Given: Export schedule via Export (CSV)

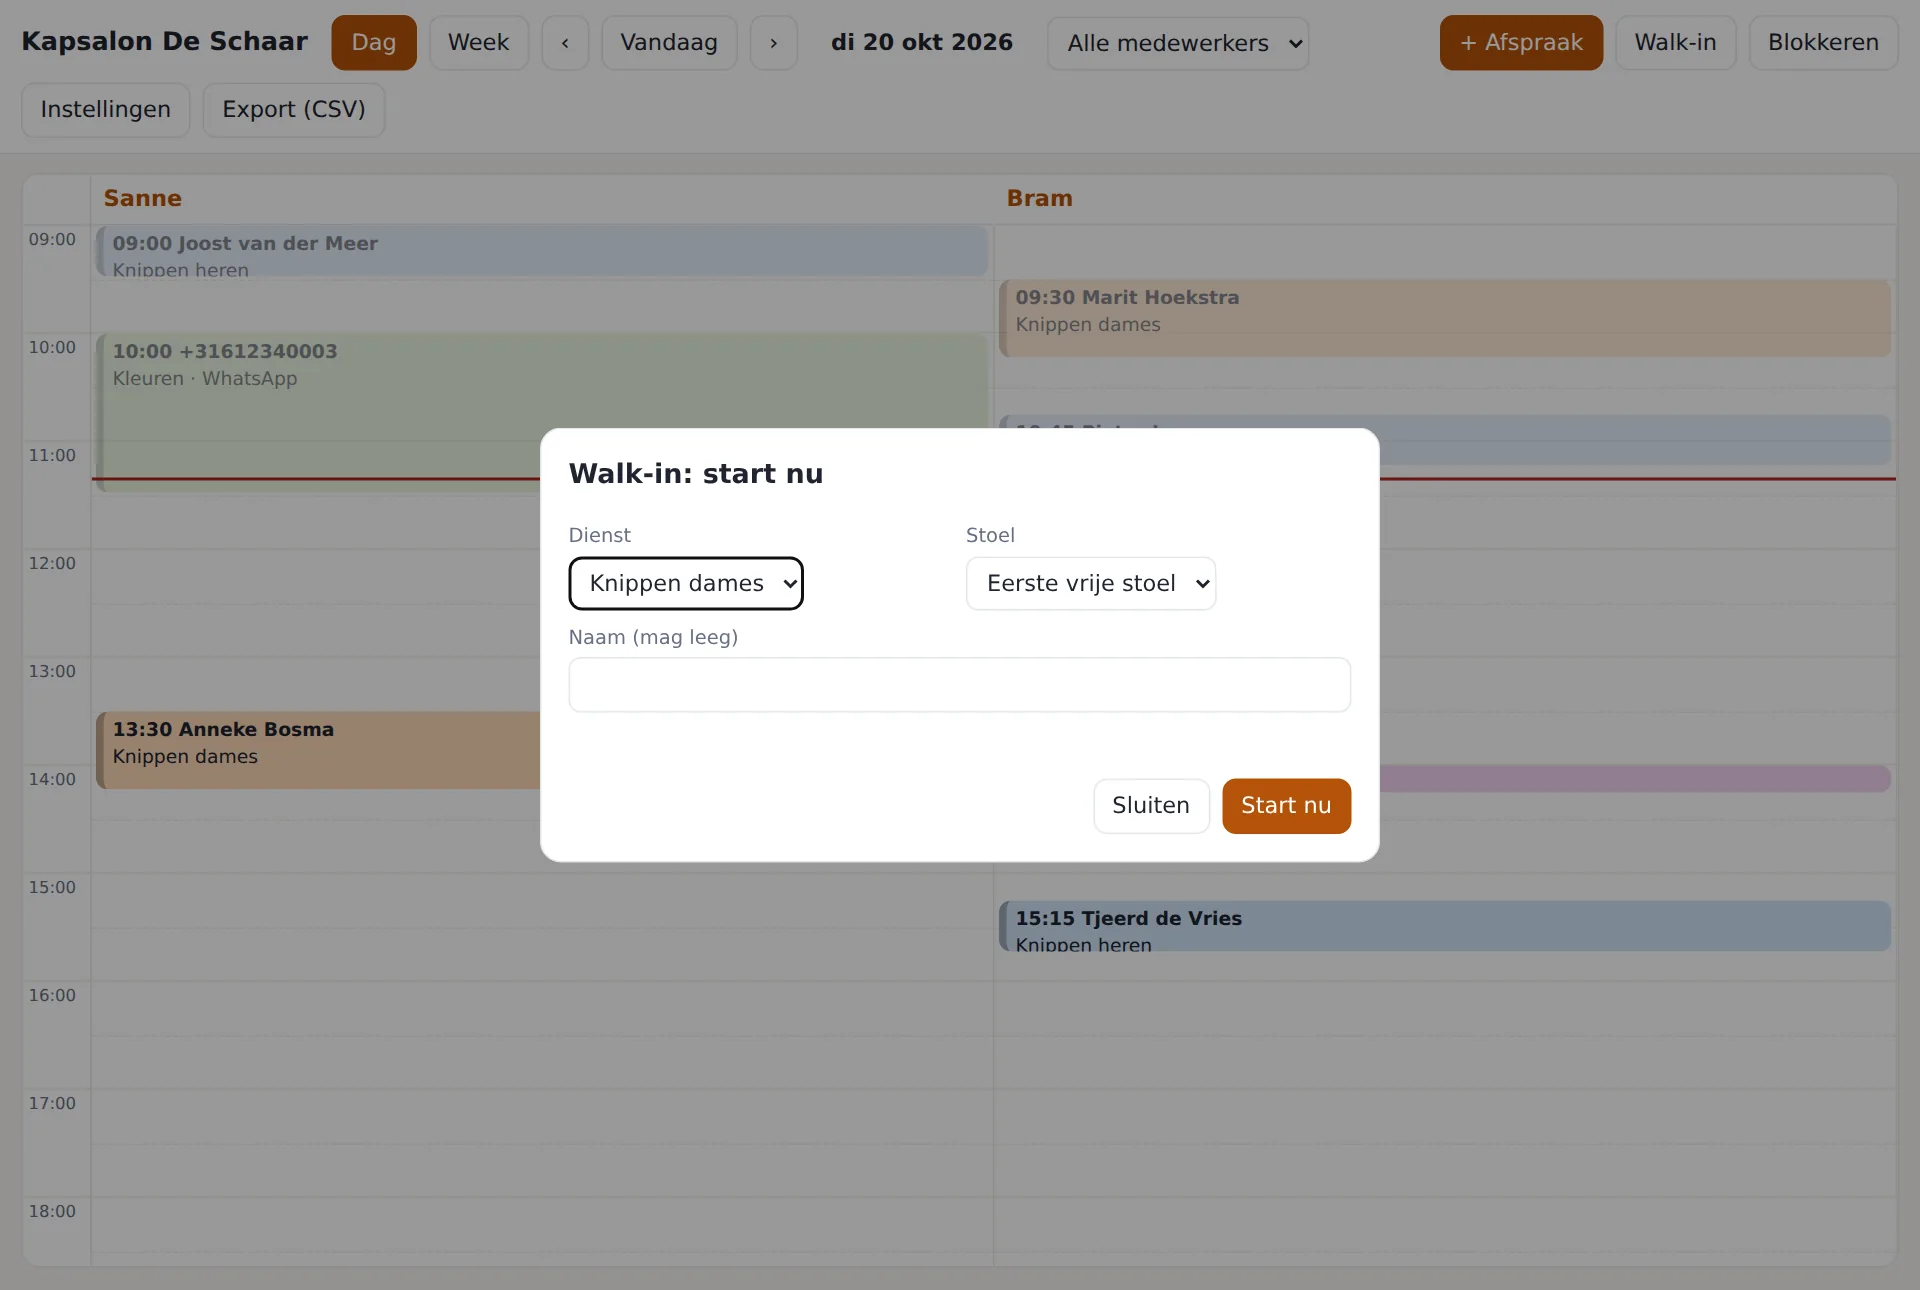Looking at the screenshot, I should coord(294,110).
